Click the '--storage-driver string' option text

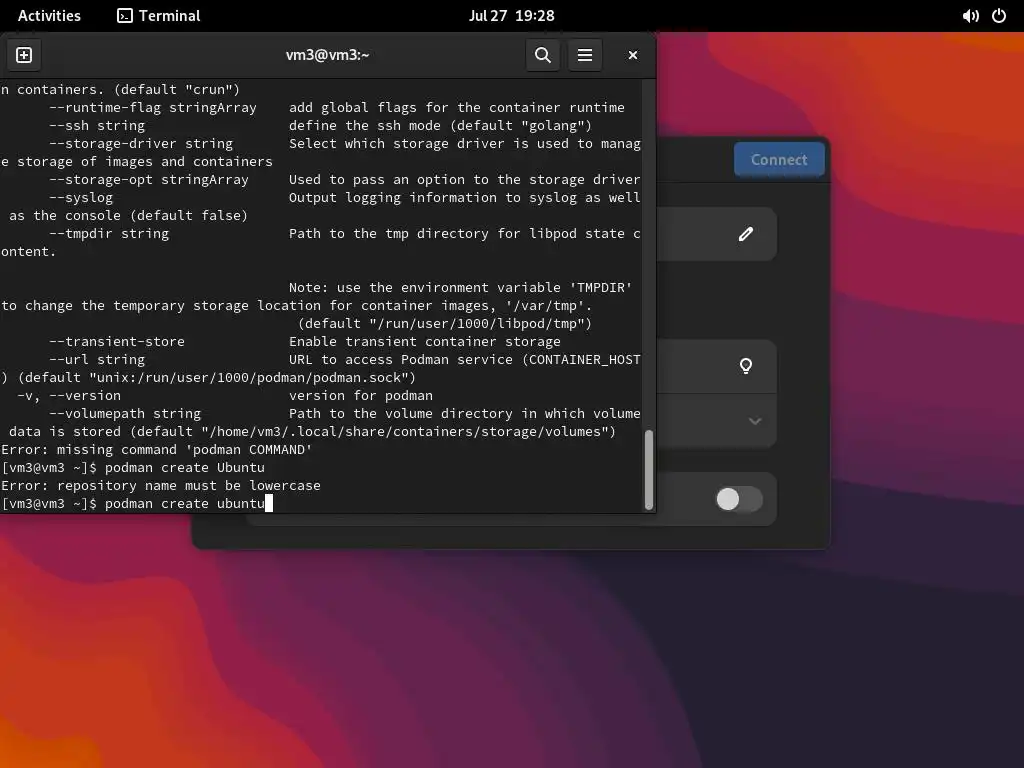tap(141, 143)
